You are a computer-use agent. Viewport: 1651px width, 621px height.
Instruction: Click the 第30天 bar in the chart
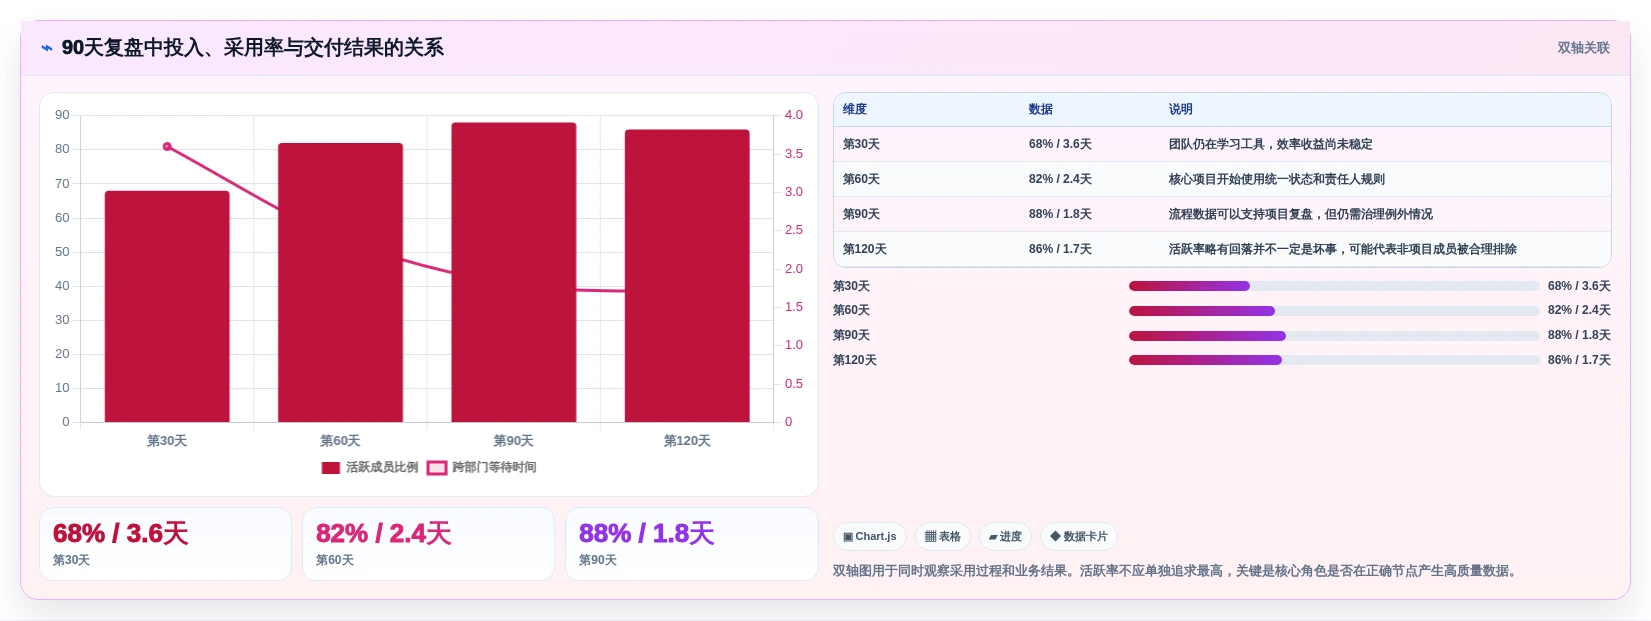pos(167,306)
